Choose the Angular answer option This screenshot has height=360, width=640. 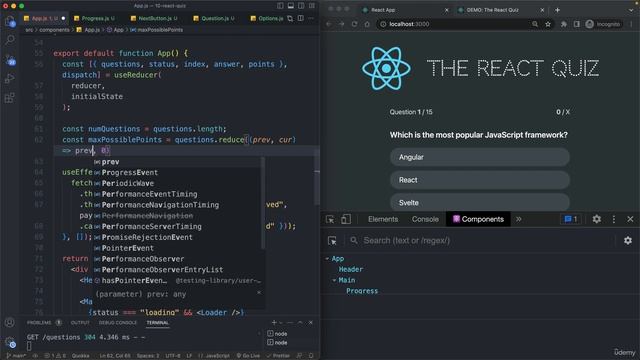(x=480, y=157)
